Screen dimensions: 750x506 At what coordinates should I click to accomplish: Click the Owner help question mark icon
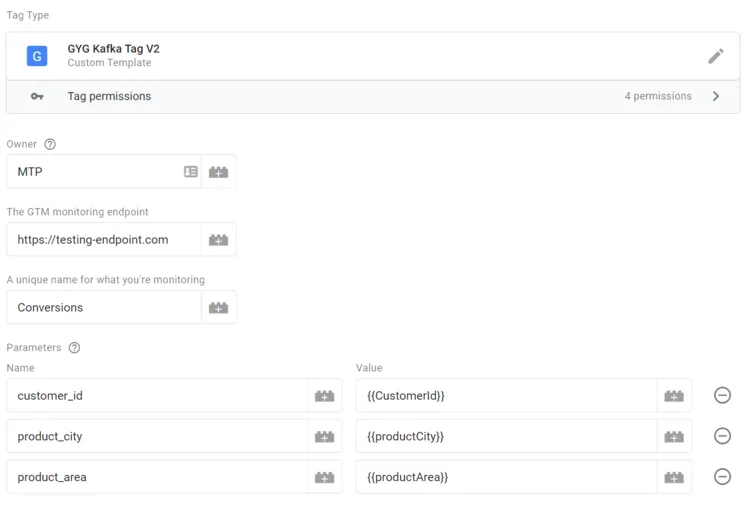[x=50, y=144]
